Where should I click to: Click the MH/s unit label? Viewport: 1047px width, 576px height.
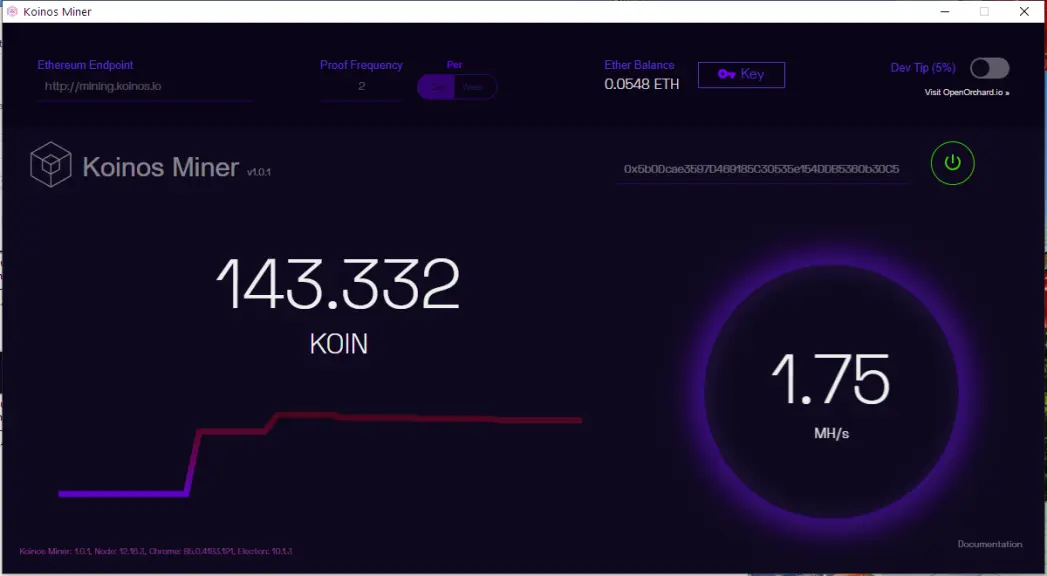coord(831,434)
